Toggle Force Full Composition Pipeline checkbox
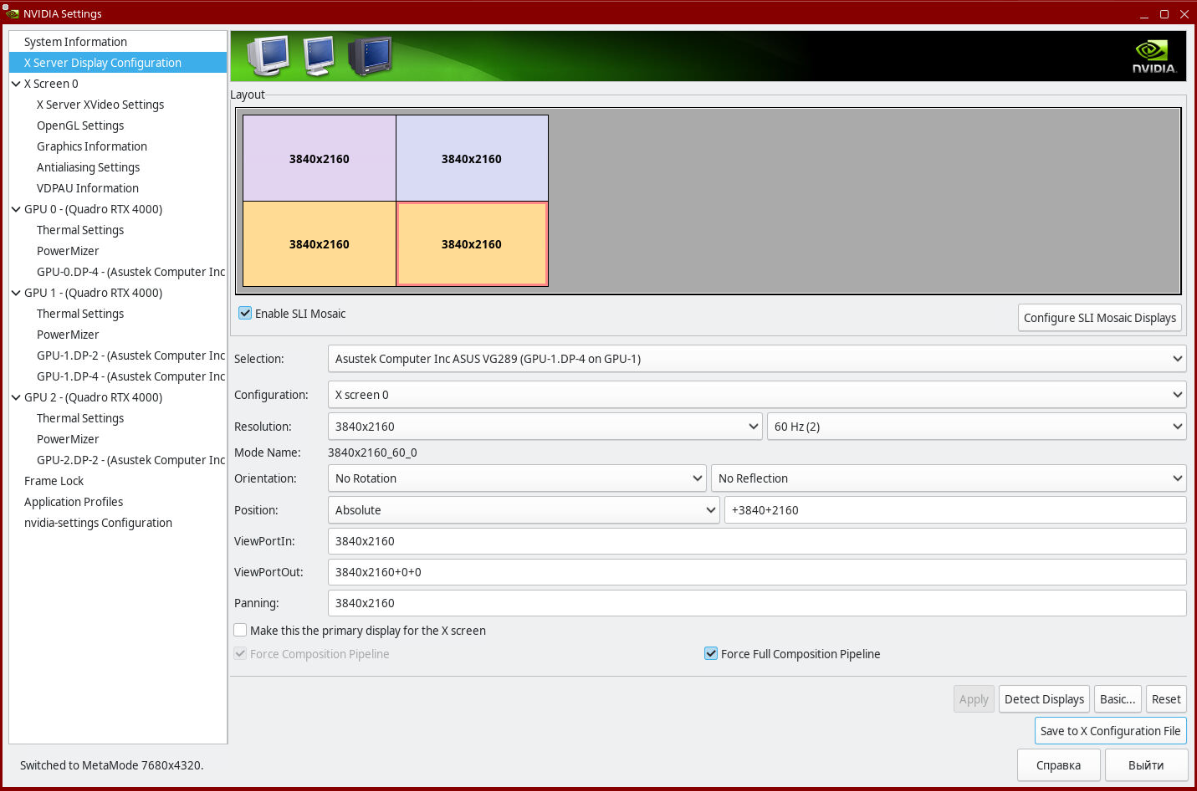 711,654
